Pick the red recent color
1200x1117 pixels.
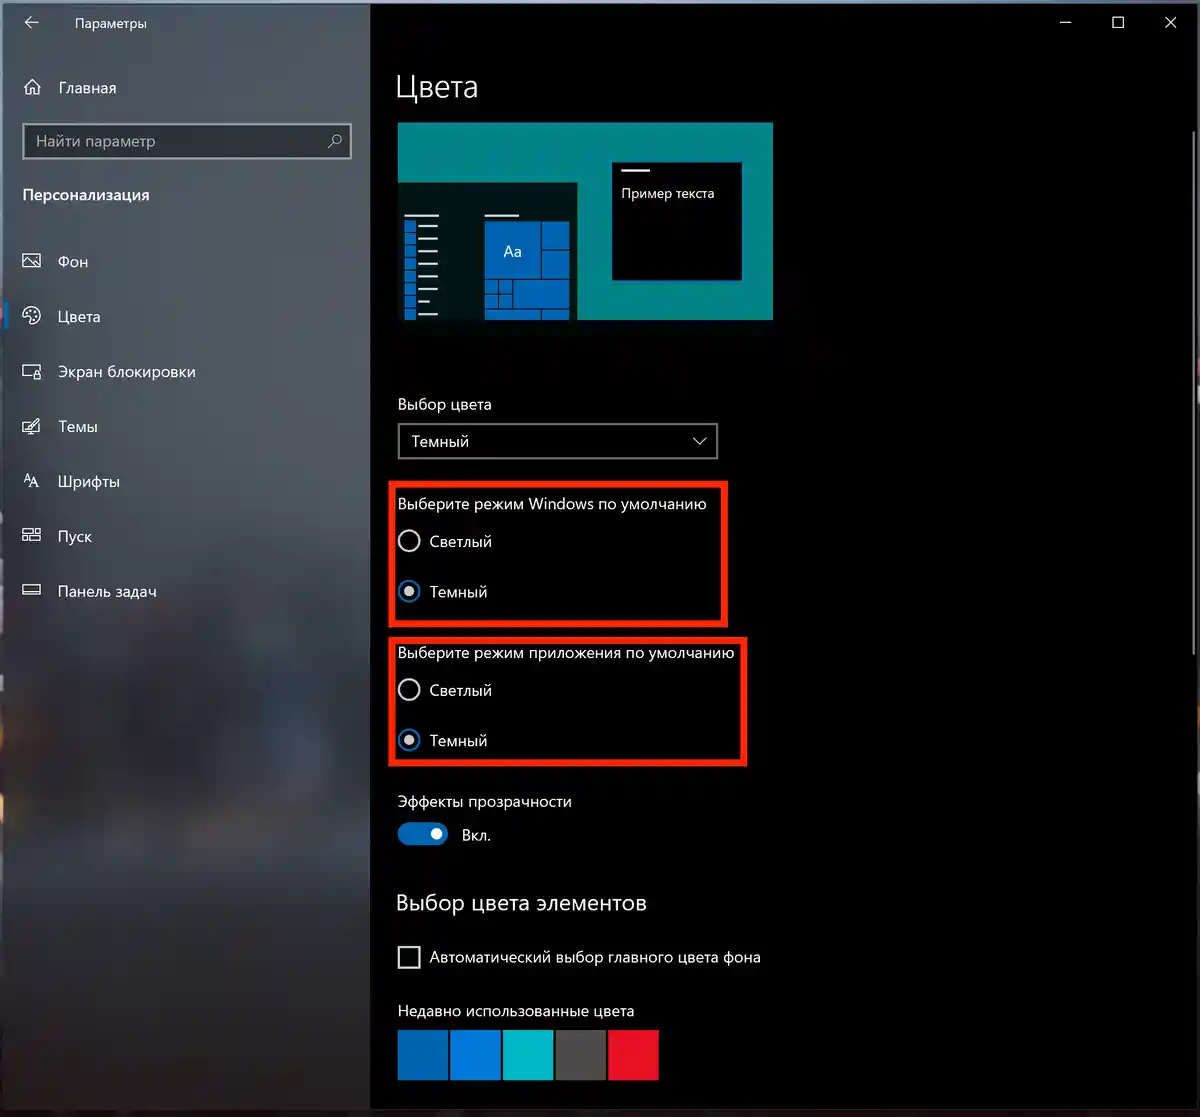(x=634, y=1055)
